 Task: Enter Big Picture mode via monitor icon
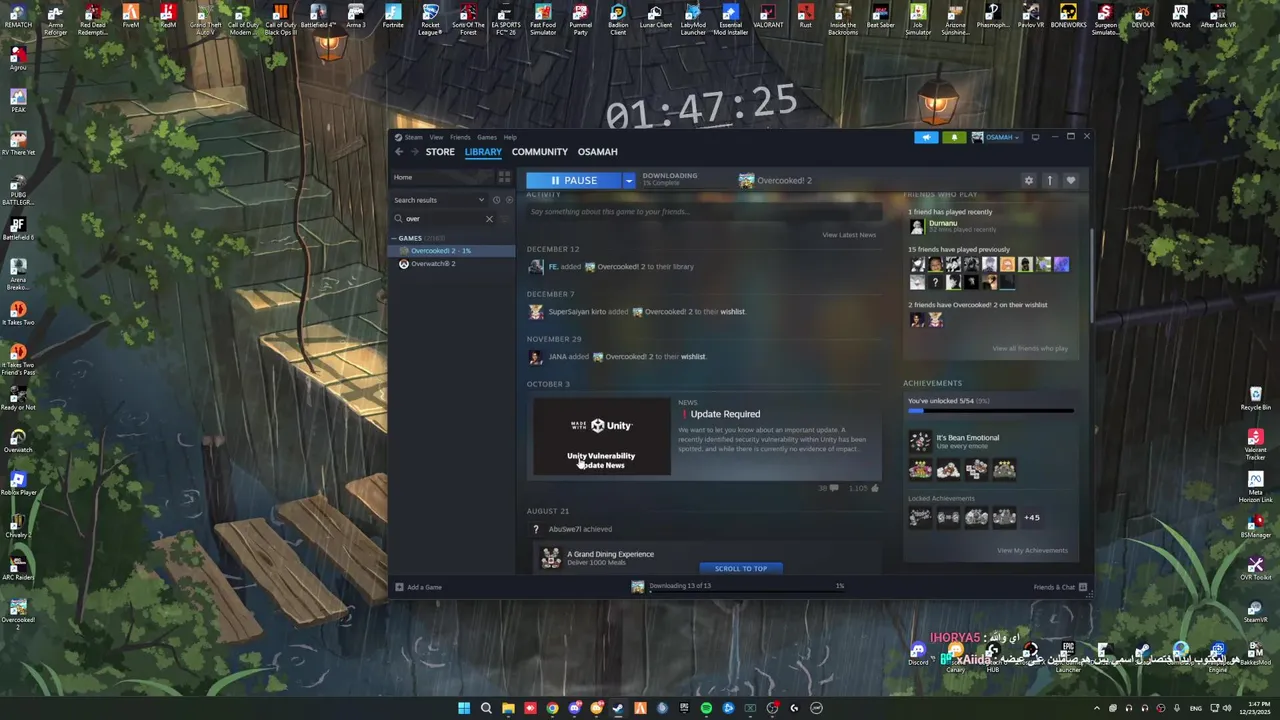coord(1035,137)
